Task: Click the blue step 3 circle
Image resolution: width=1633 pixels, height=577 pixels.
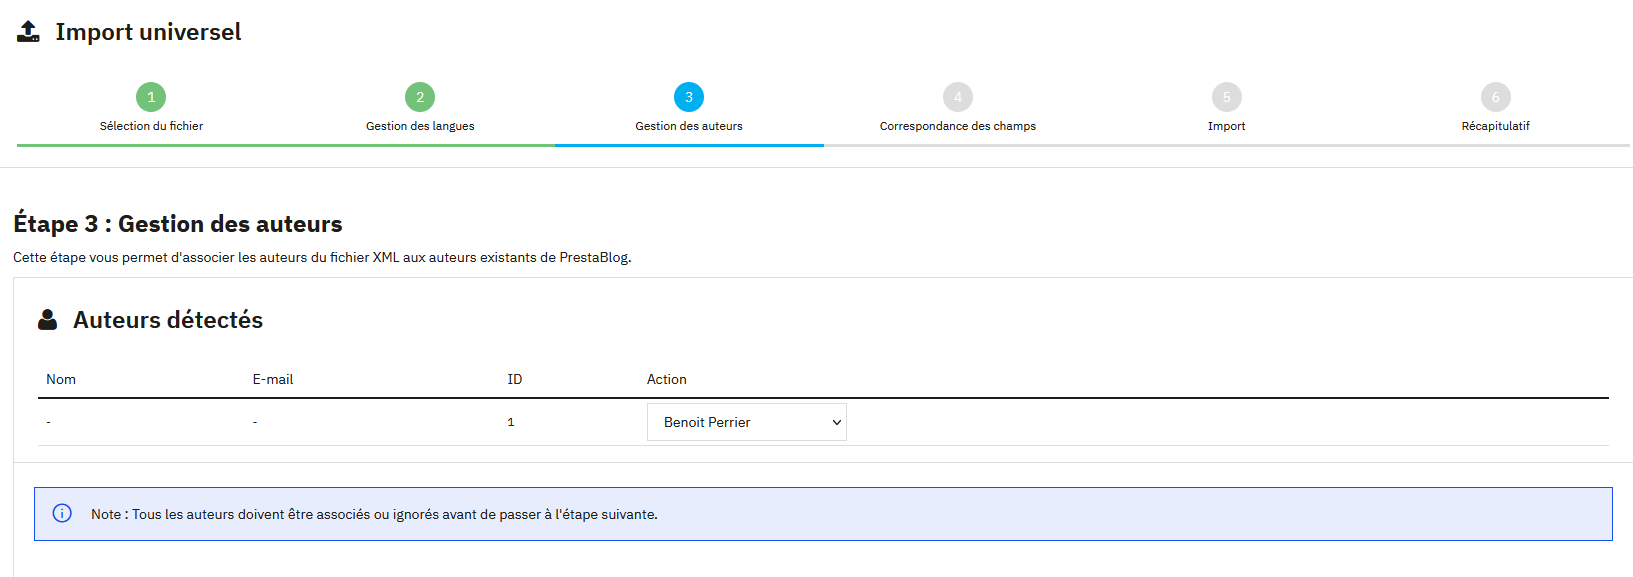Action: pyautogui.click(x=689, y=97)
